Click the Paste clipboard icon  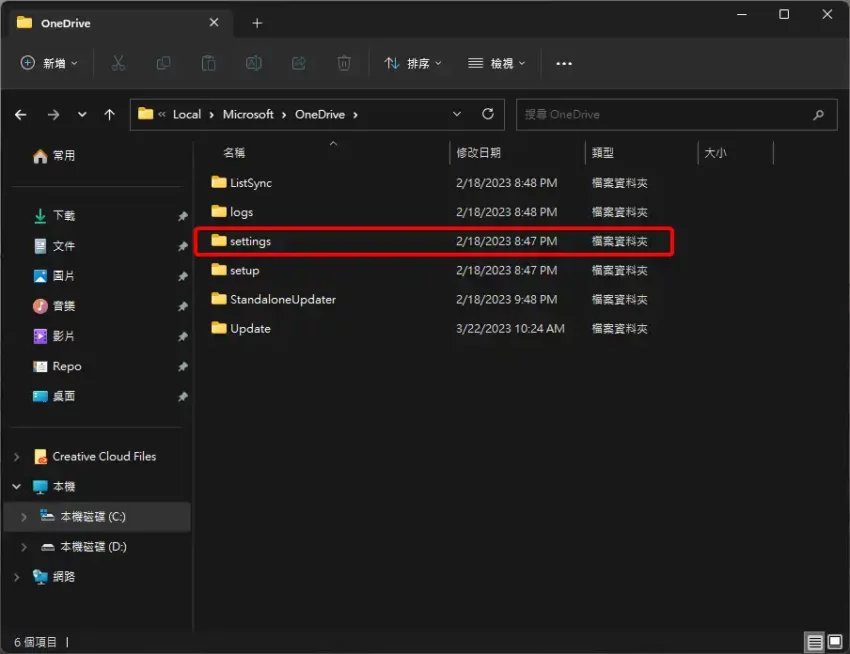208,63
